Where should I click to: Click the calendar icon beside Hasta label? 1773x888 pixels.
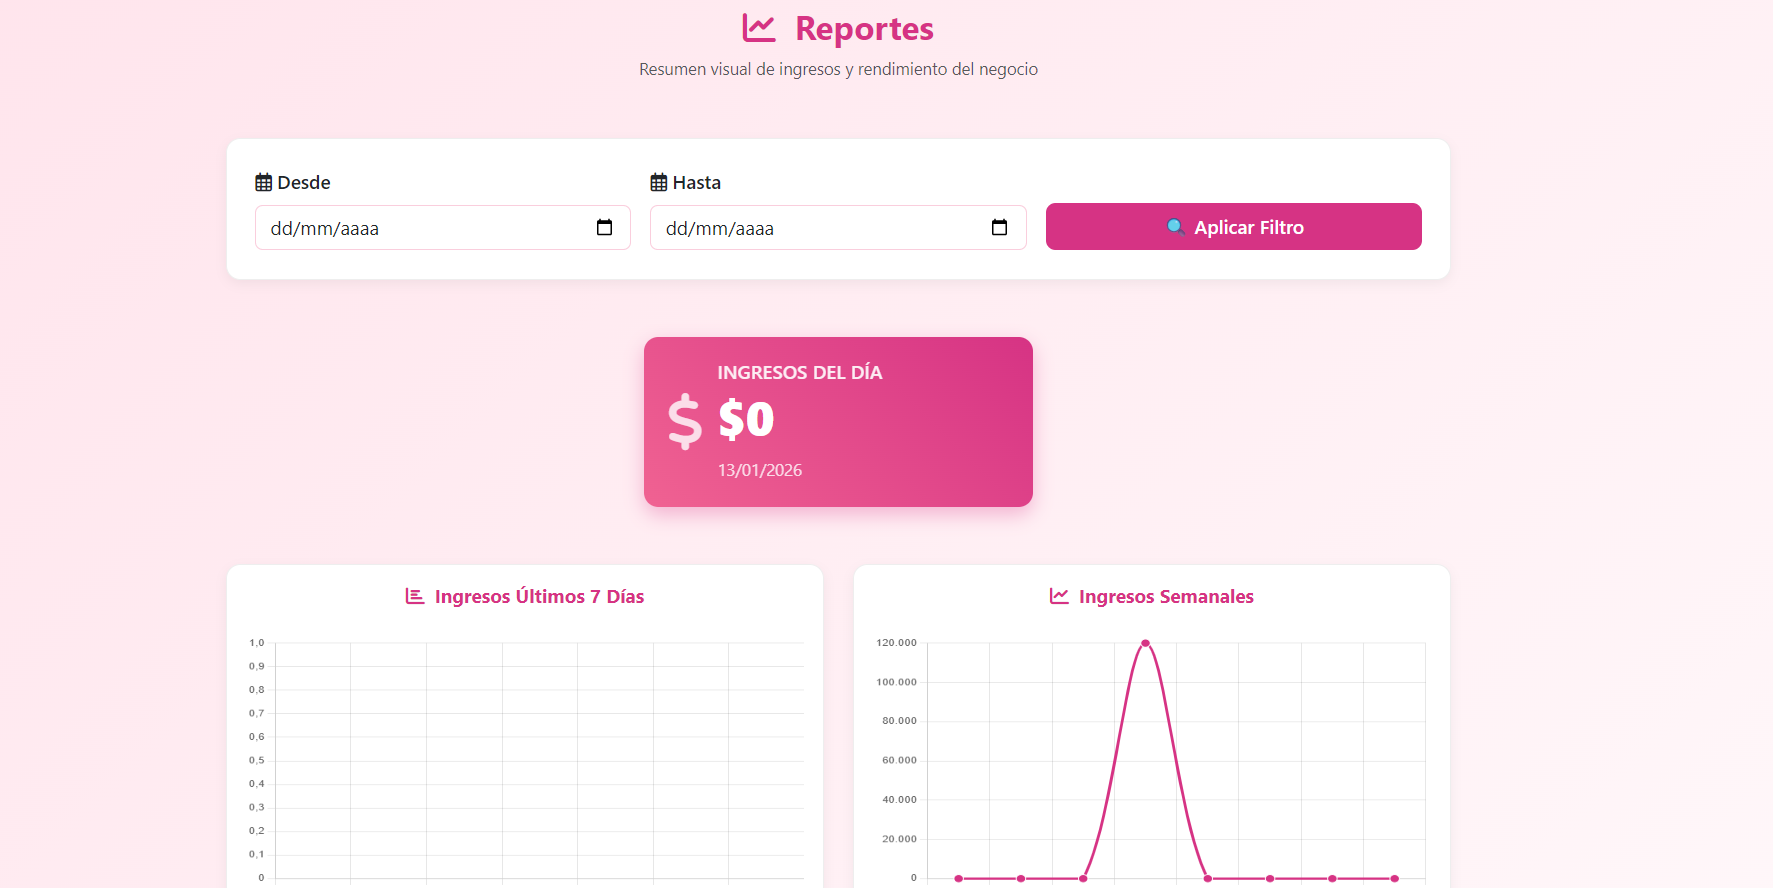tap(659, 183)
